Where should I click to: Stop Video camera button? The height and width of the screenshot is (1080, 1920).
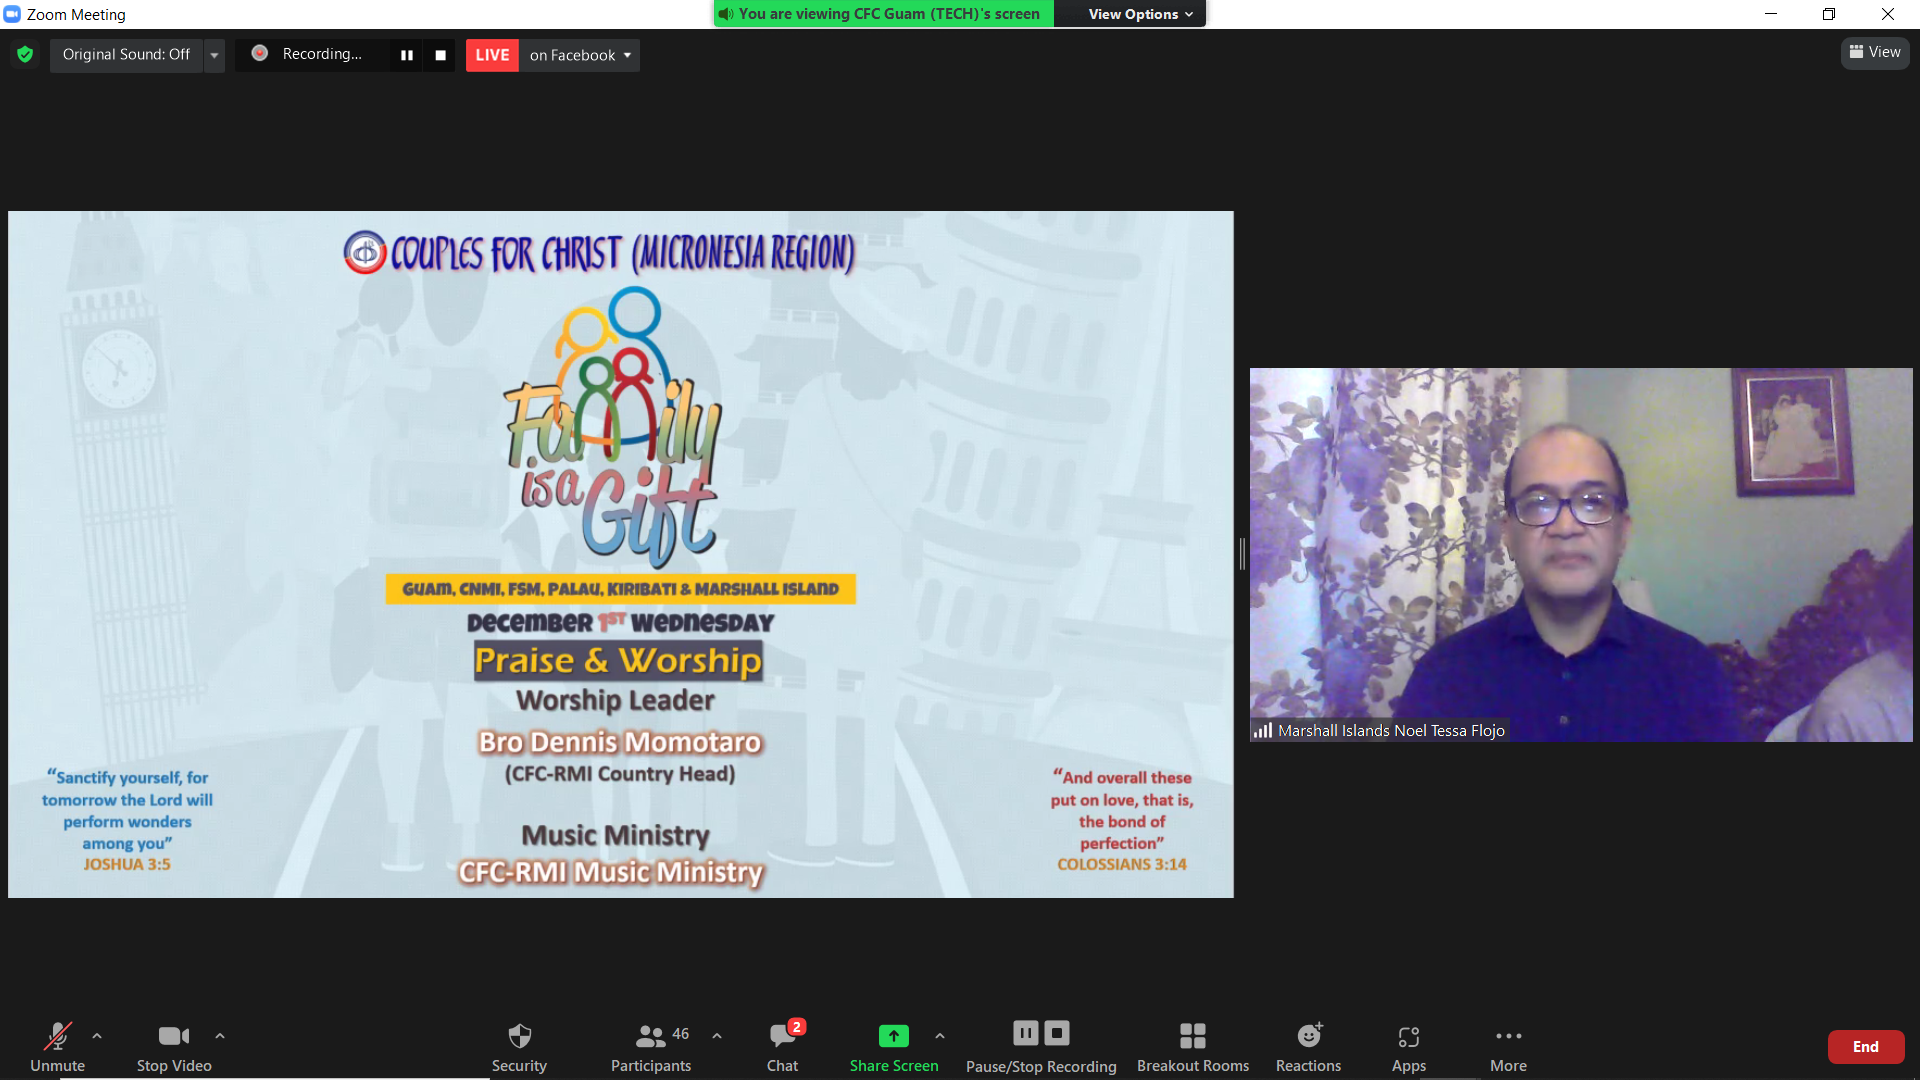point(174,1046)
